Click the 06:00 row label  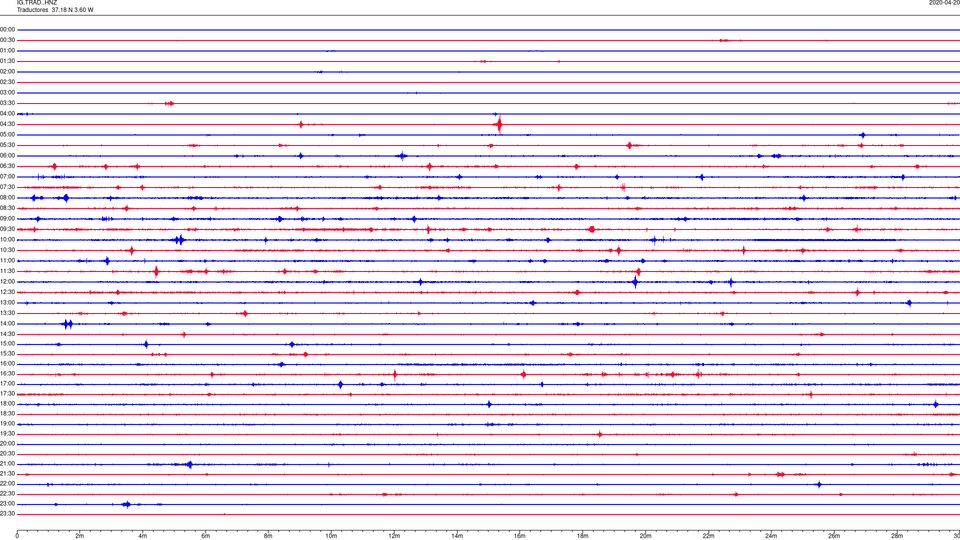click(x=8, y=156)
